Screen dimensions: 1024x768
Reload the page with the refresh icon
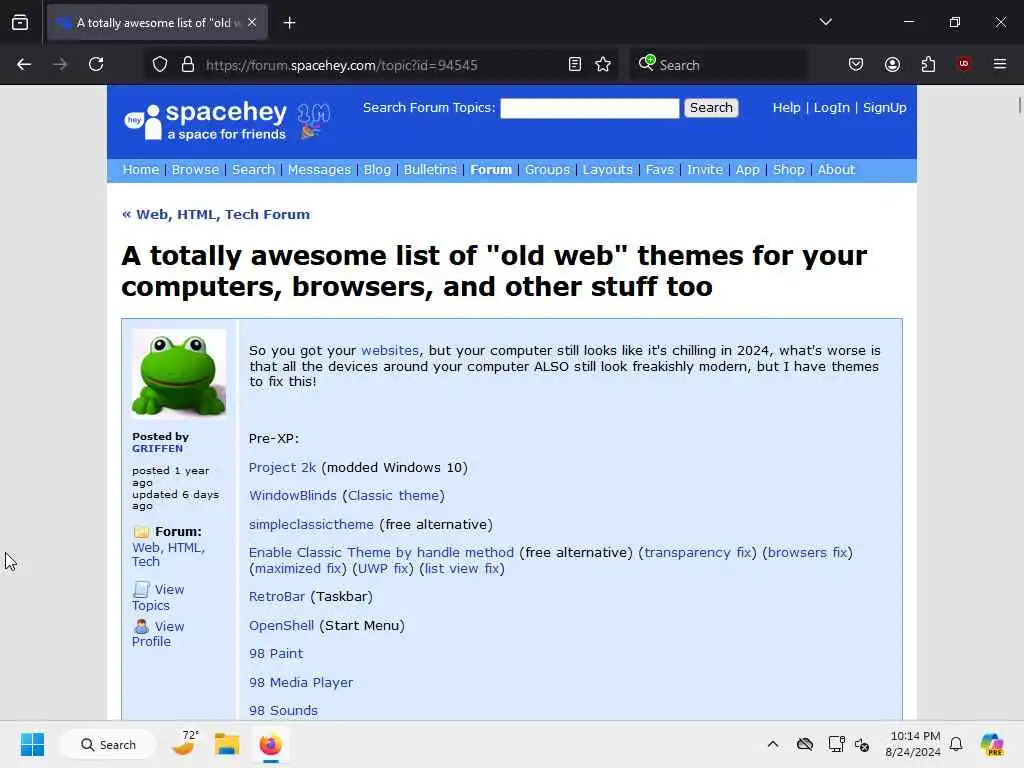(x=96, y=64)
